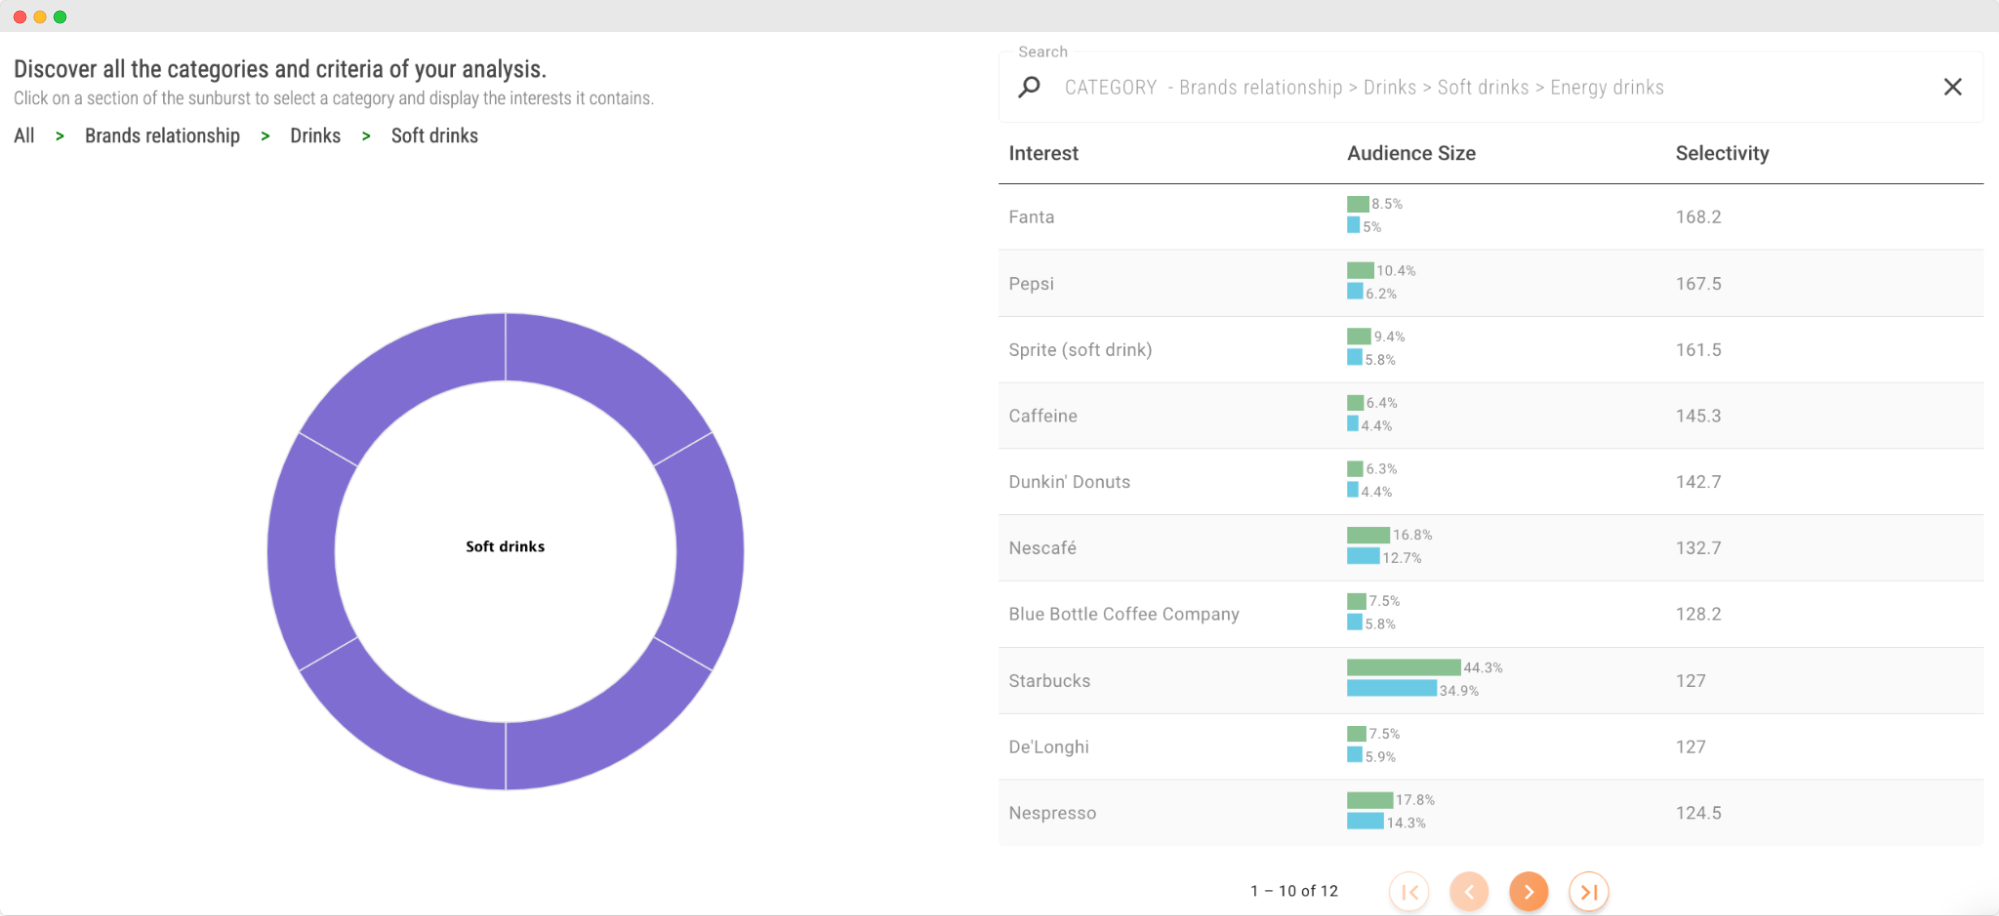The width and height of the screenshot is (1999, 916).
Task: Click Caffeine selectivity value 145.3
Action: click(1698, 415)
